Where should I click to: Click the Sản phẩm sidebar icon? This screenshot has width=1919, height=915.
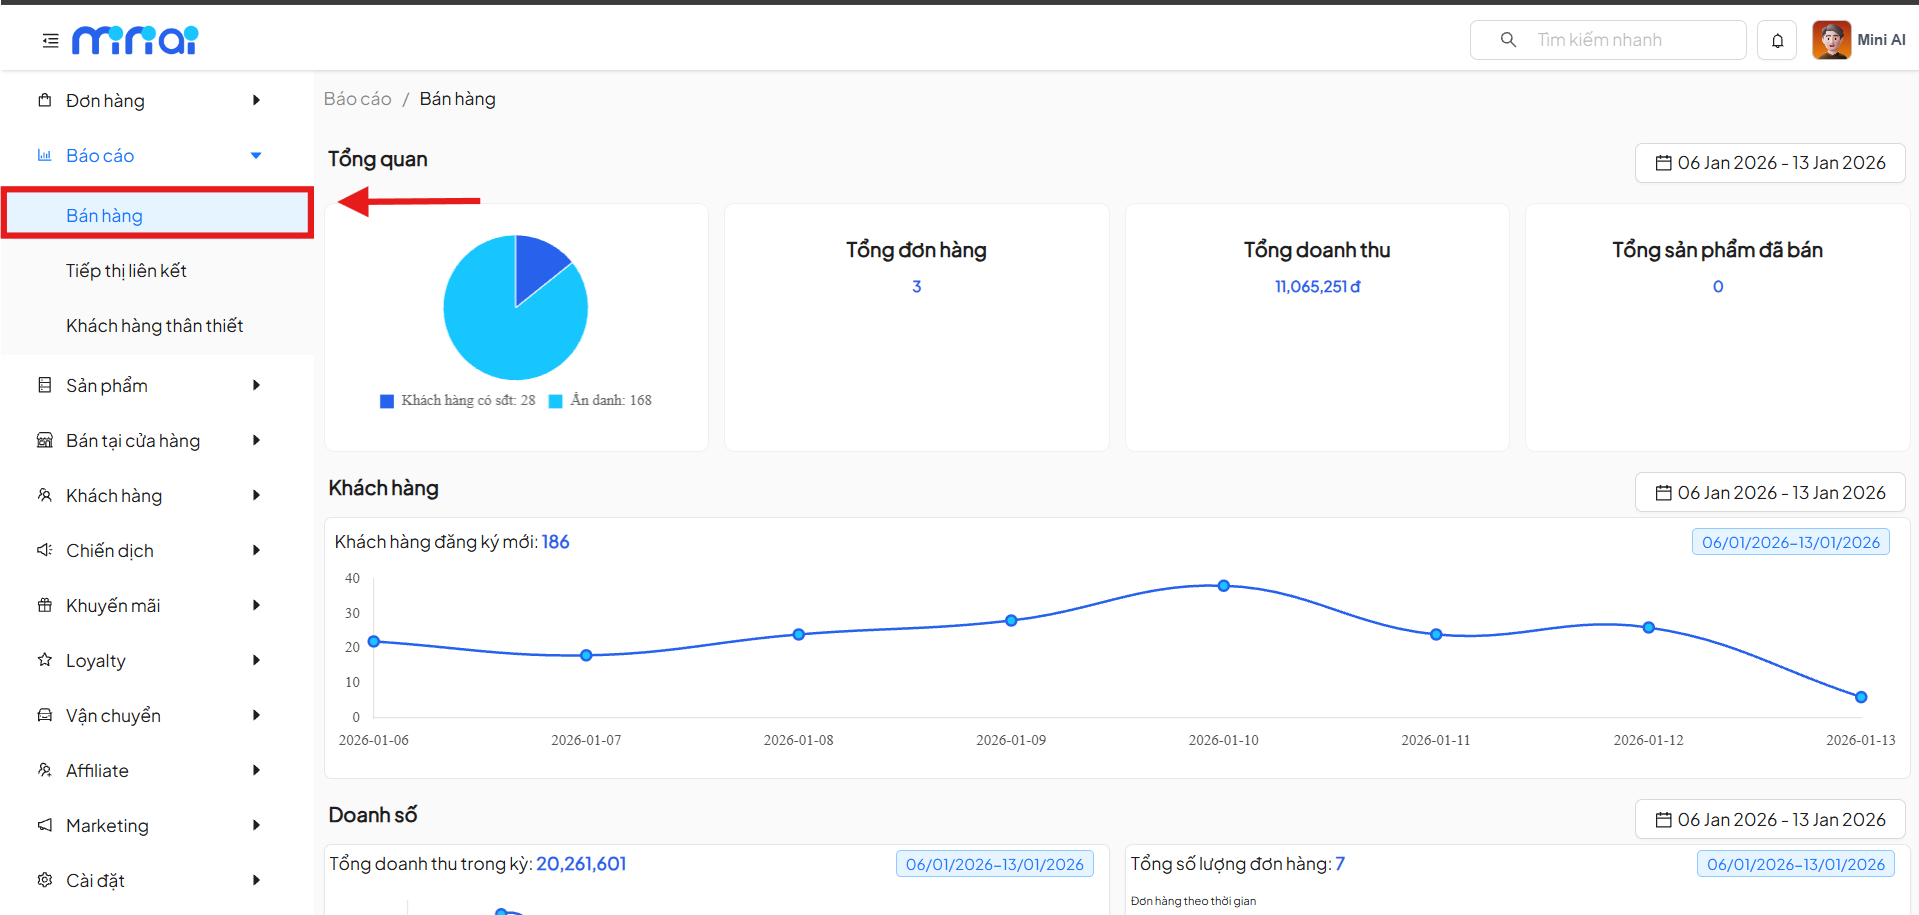(x=45, y=385)
